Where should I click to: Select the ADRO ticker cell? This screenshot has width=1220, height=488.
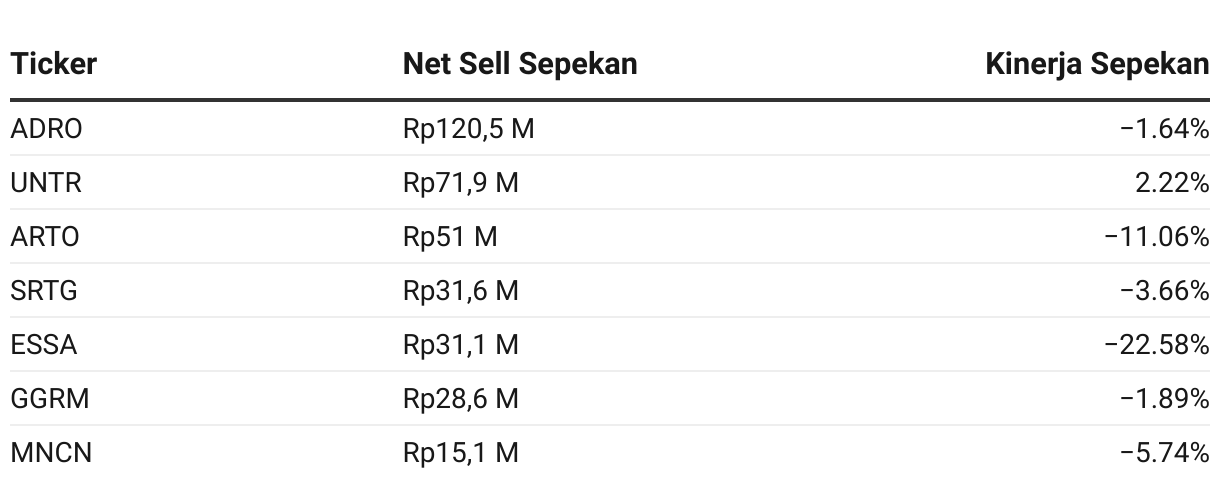point(47,129)
